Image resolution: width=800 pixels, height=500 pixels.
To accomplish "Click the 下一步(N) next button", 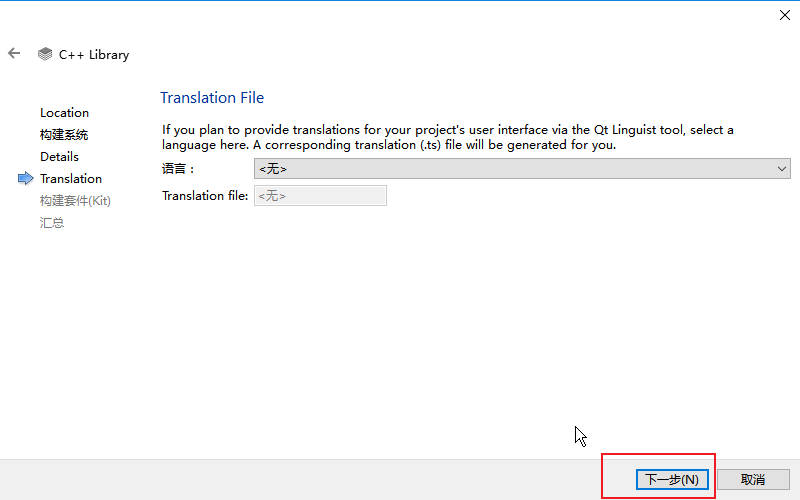I will click(x=672, y=480).
